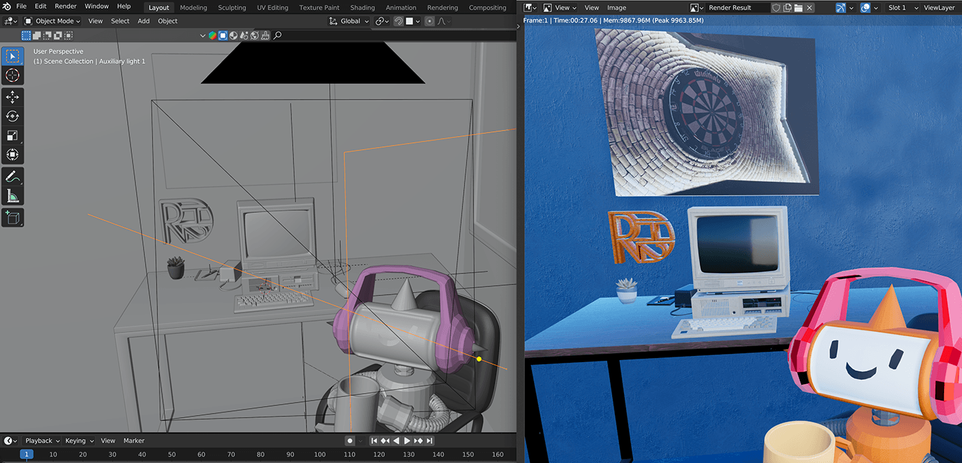
Task: Switch to the Shading workspace tab
Action: pos(363,7)
